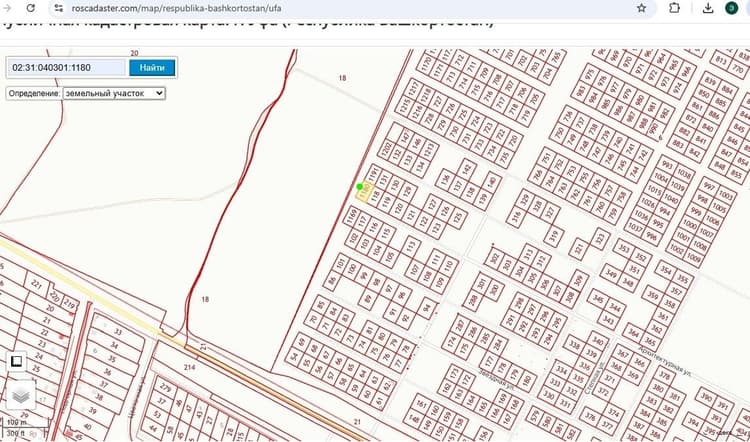
Task: Click the roscadaster.com address bar URL
Action: (x=176, y=8)
